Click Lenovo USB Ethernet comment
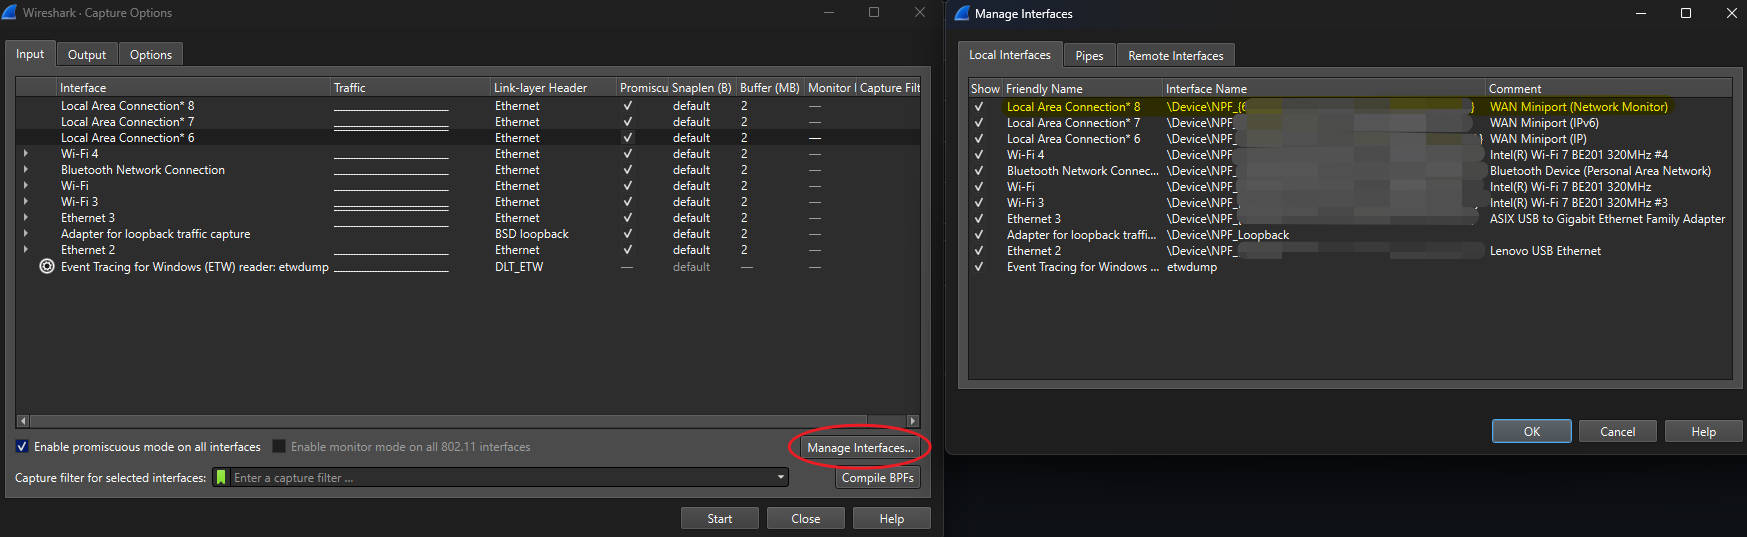The image size is (1747, 537). (1545, 251)
